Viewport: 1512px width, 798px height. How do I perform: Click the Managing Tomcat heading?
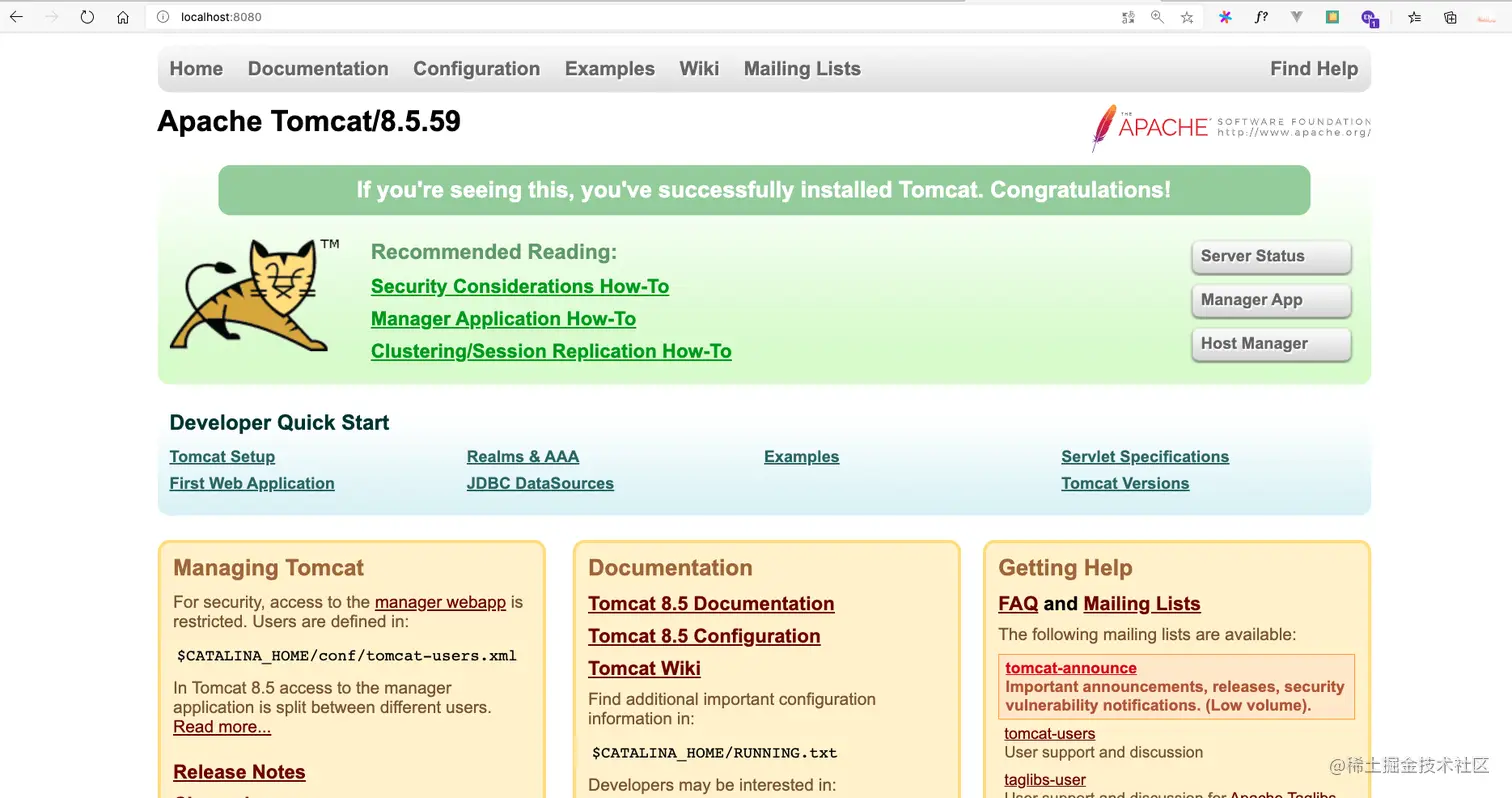coord(268,568)
